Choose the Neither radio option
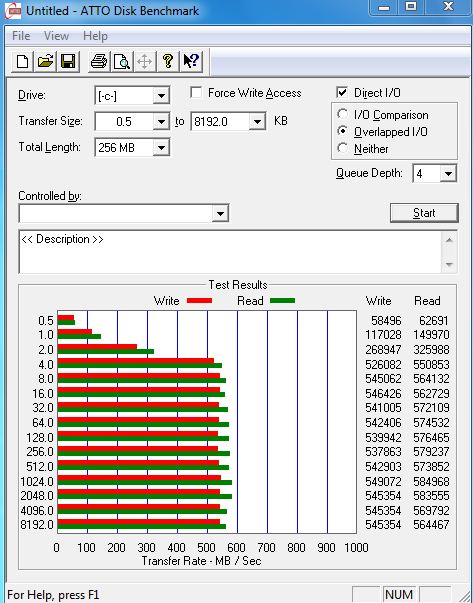Screen dimensions: 473x603 (342, 148)
